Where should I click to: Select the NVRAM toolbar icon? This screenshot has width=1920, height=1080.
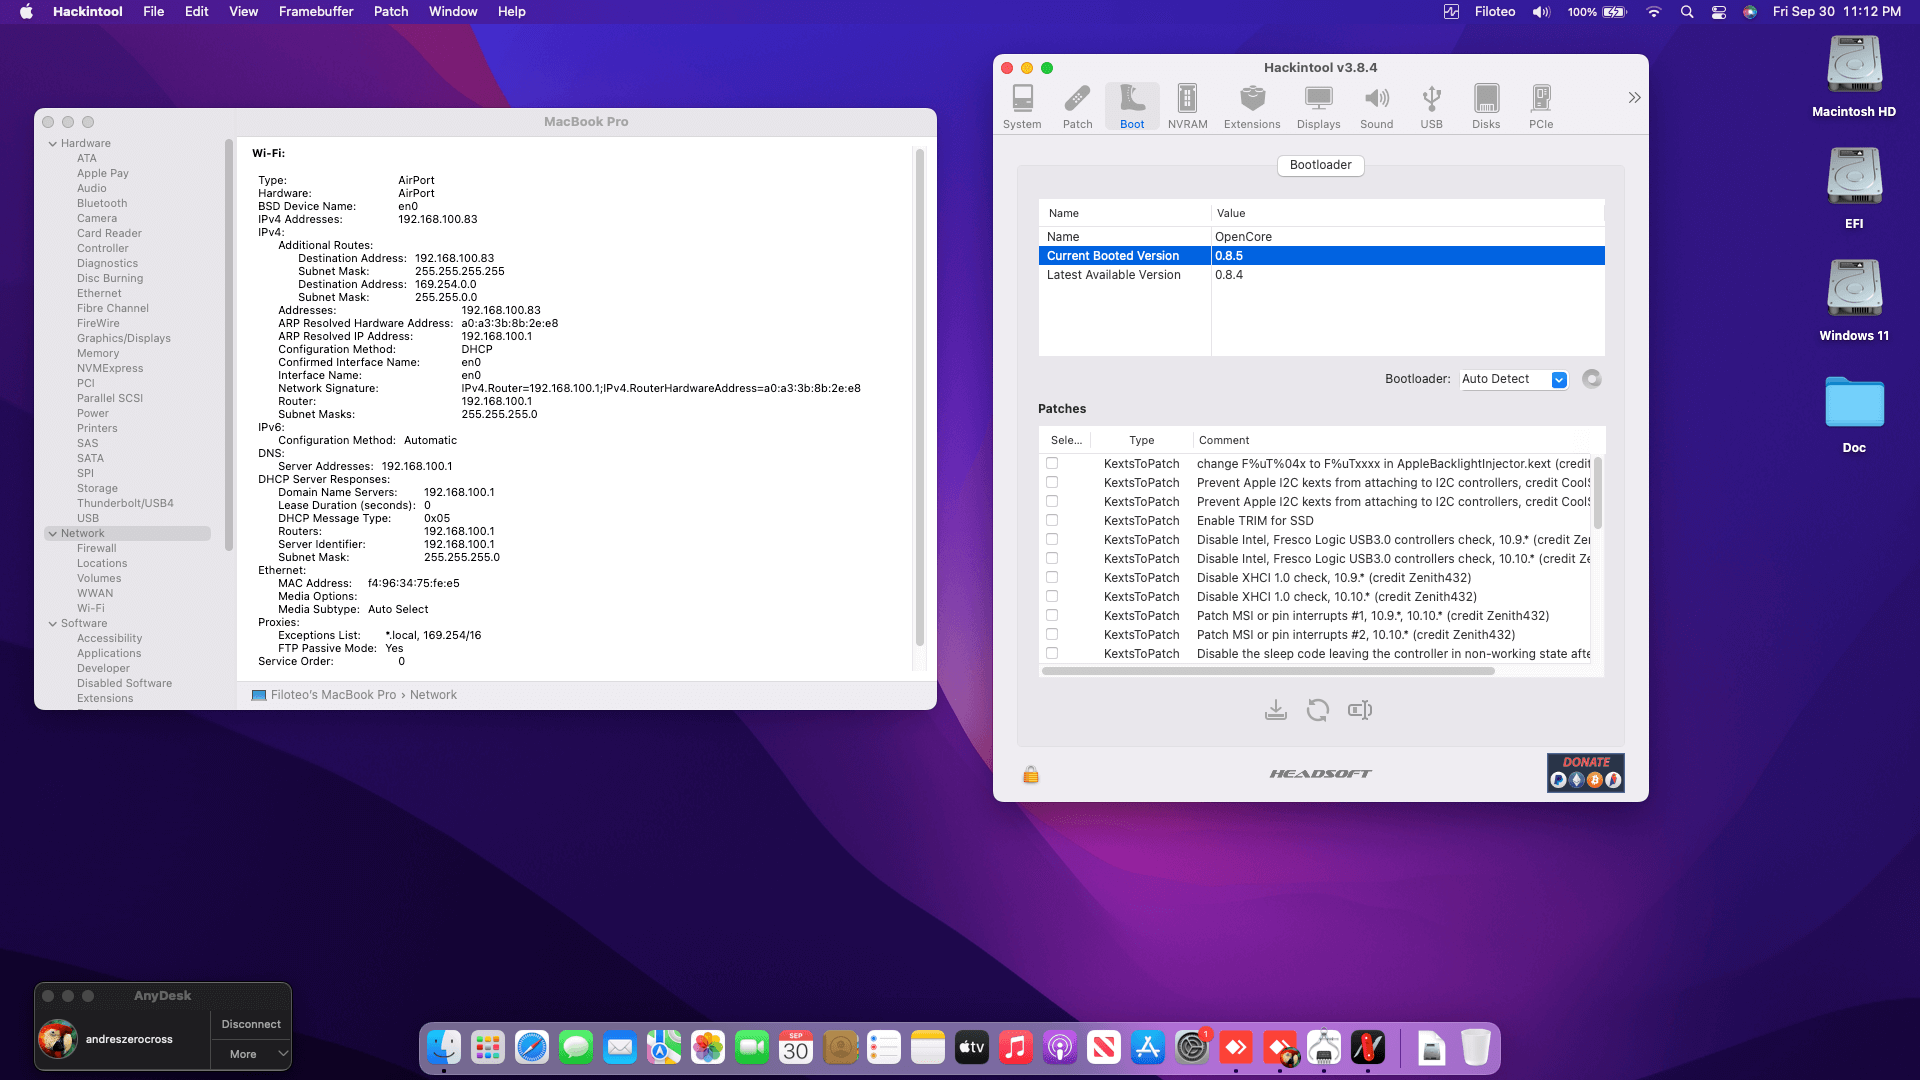pos(1187,106)
